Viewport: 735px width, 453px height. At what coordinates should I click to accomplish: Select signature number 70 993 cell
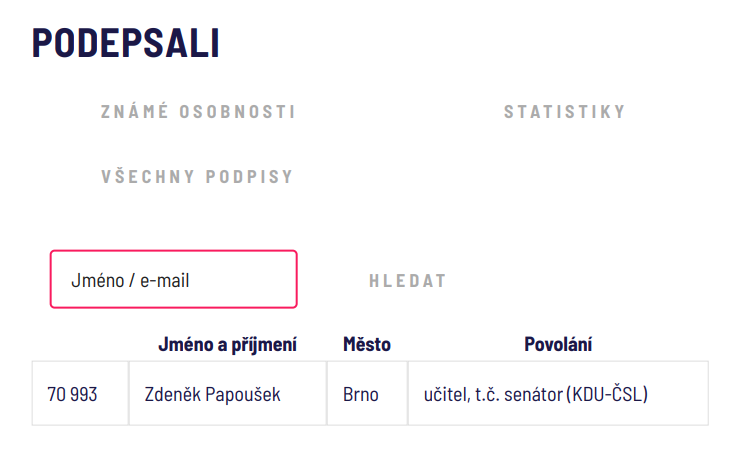pos(80,393)
